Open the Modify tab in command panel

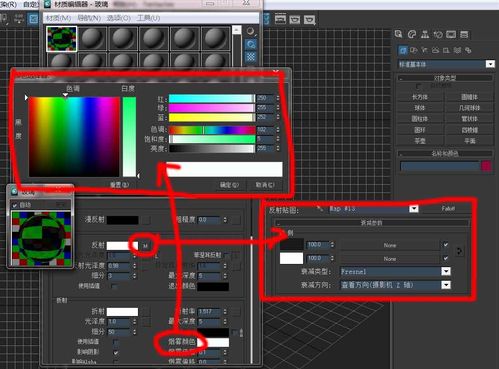coord(412,34)
